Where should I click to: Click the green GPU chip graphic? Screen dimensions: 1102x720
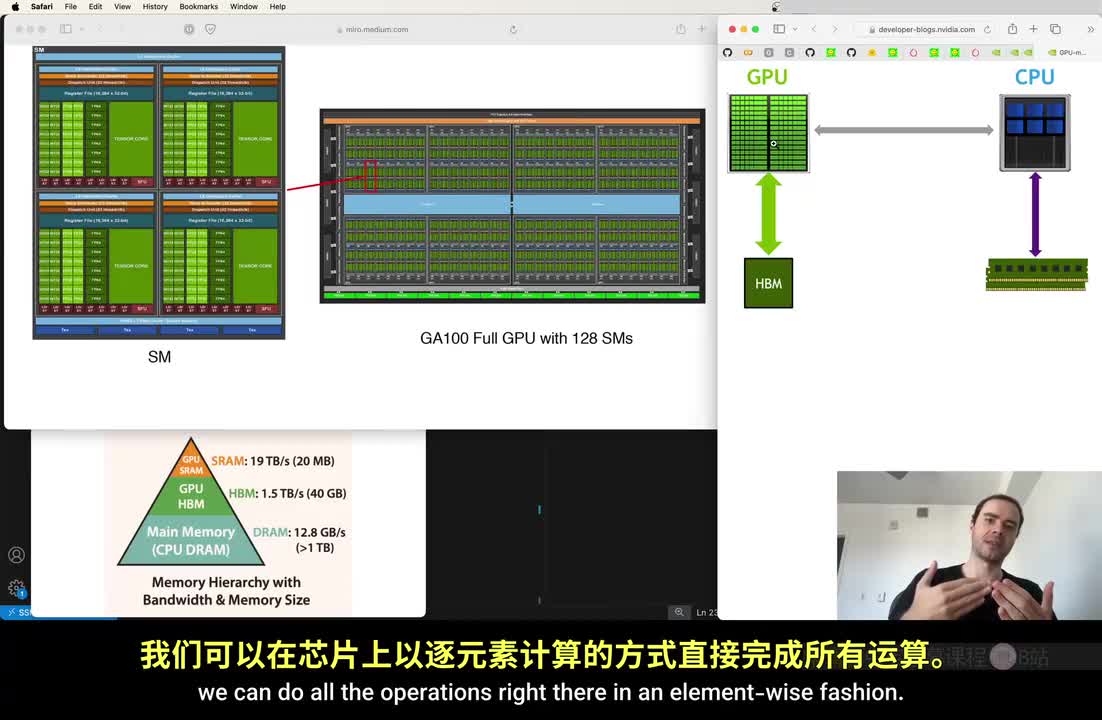768,133
